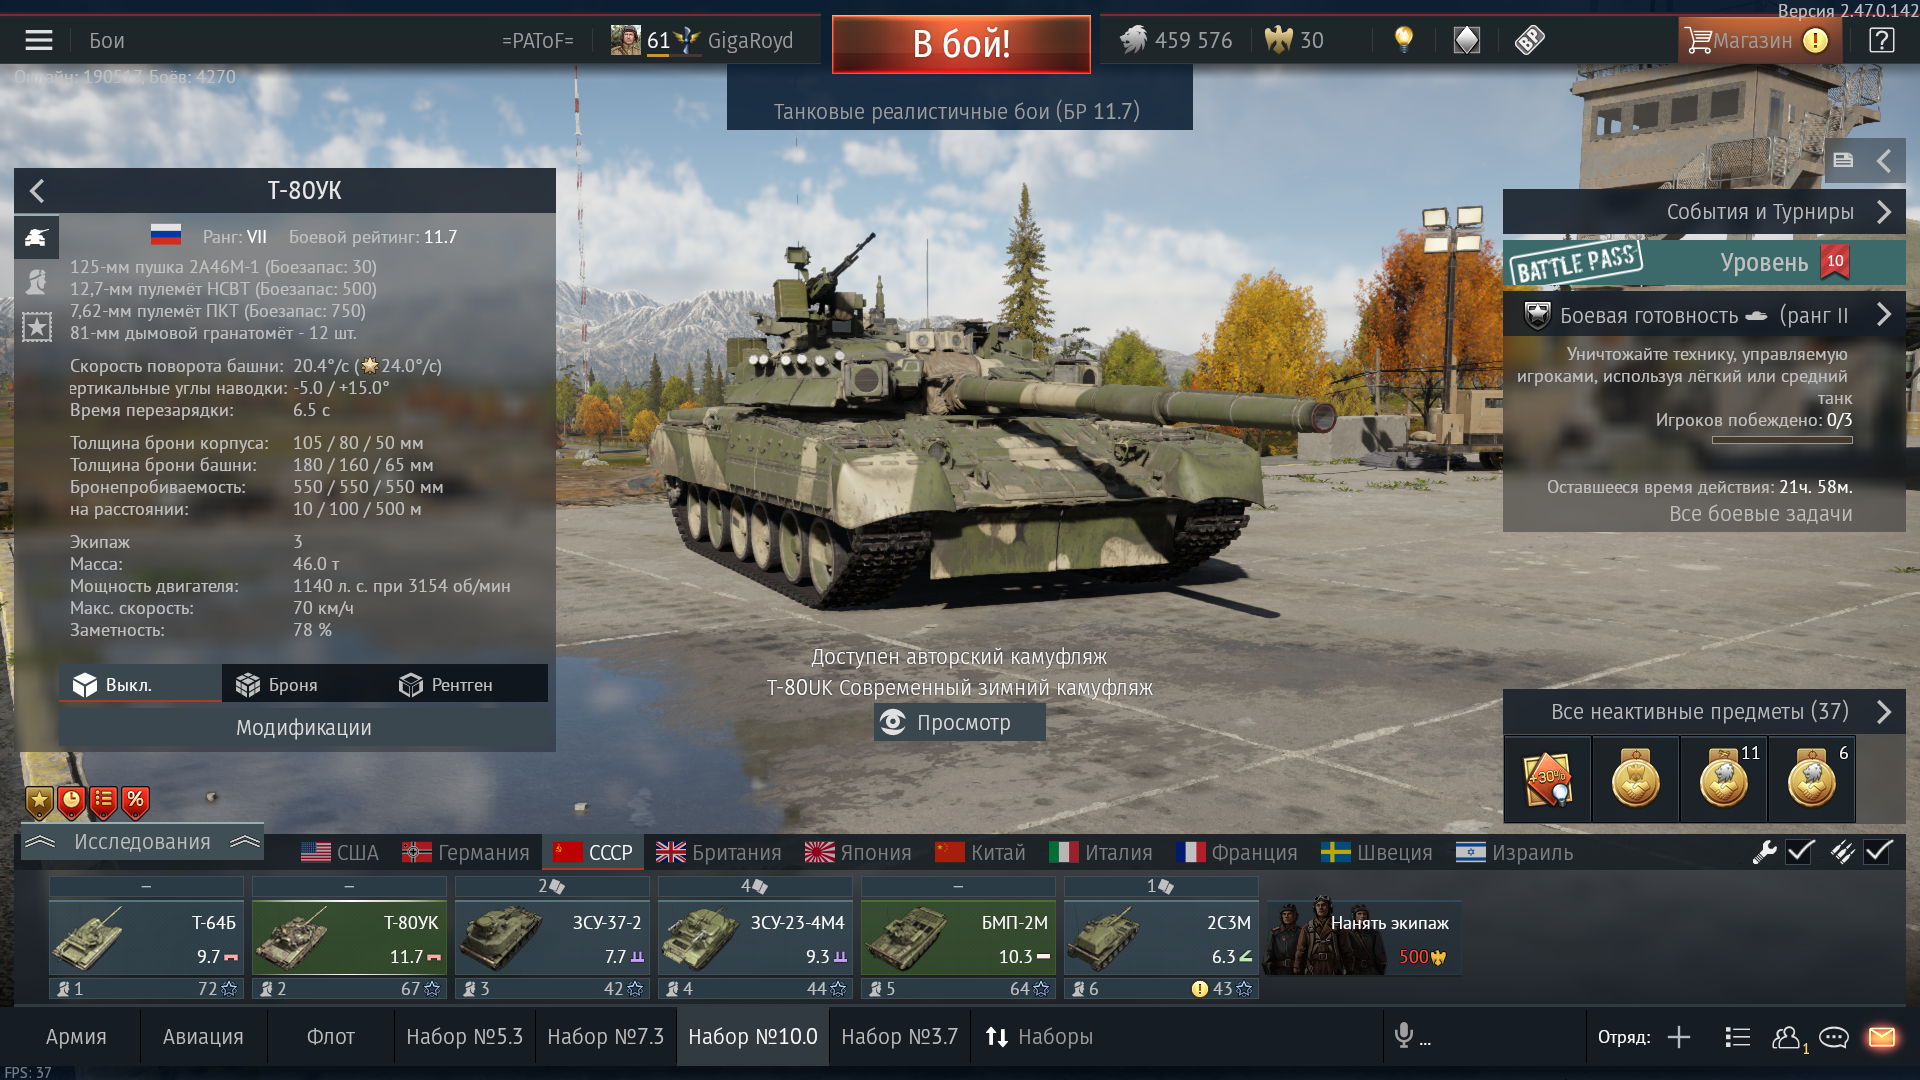Start battle with В бой! button

(961, 44)
